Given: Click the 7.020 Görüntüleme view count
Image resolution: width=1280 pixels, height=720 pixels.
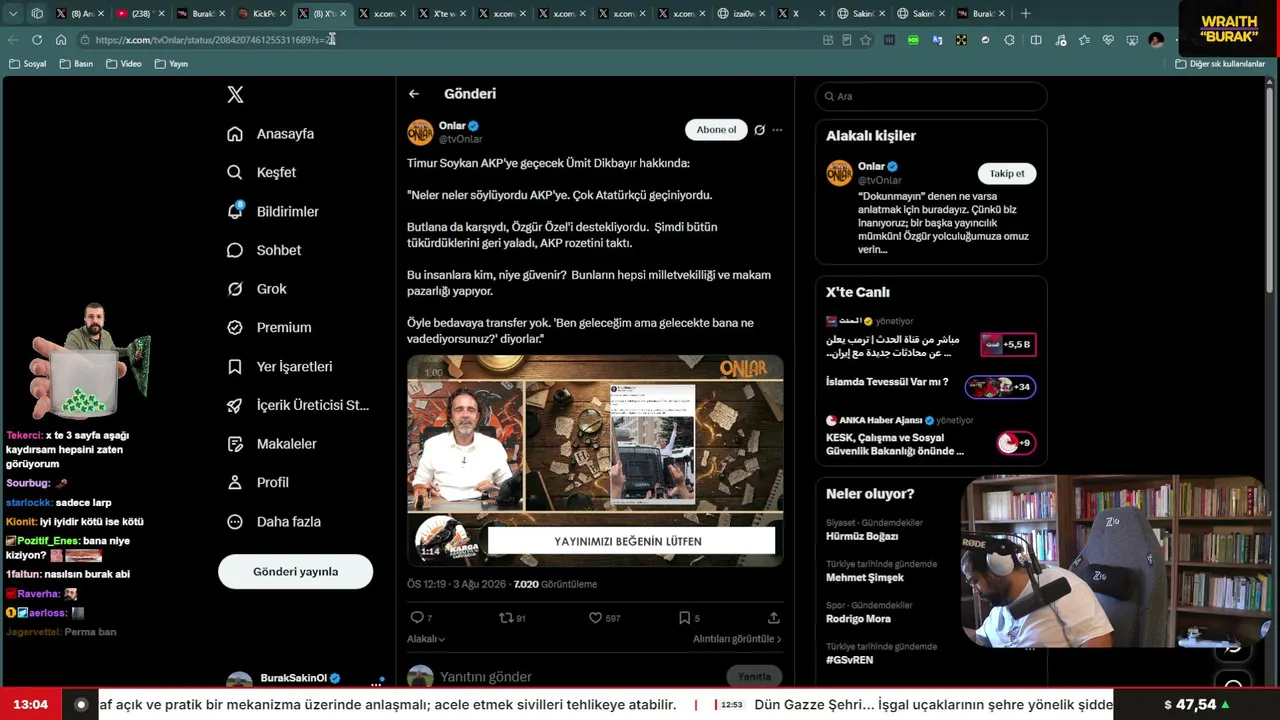Looking at the screenshot, I should [x=555, y=584].
